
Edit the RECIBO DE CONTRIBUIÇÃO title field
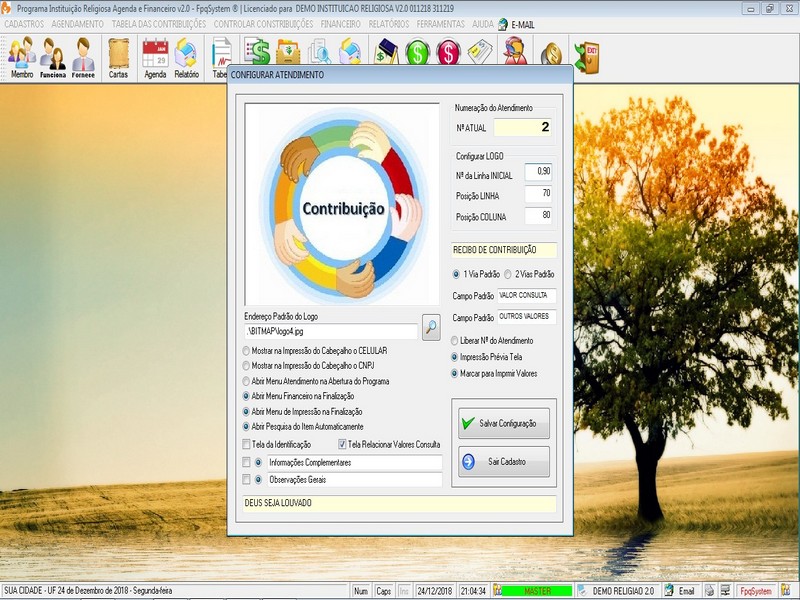click(x=504, y=250)
